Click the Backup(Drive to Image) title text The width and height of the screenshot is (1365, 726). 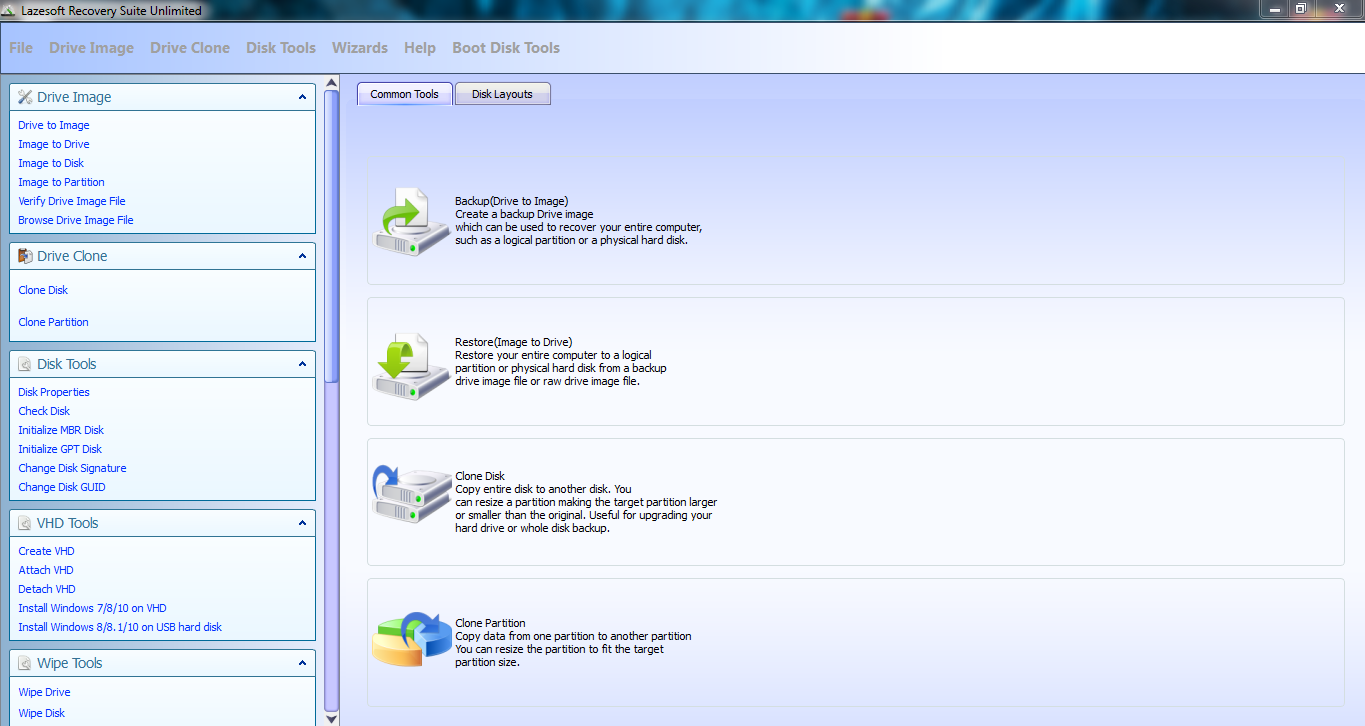coord(512,201)
